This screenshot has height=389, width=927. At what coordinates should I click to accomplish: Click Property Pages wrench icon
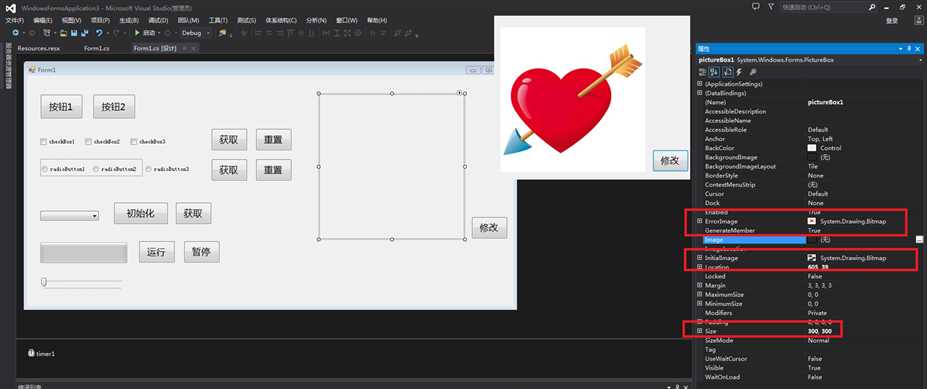point(753,72)
